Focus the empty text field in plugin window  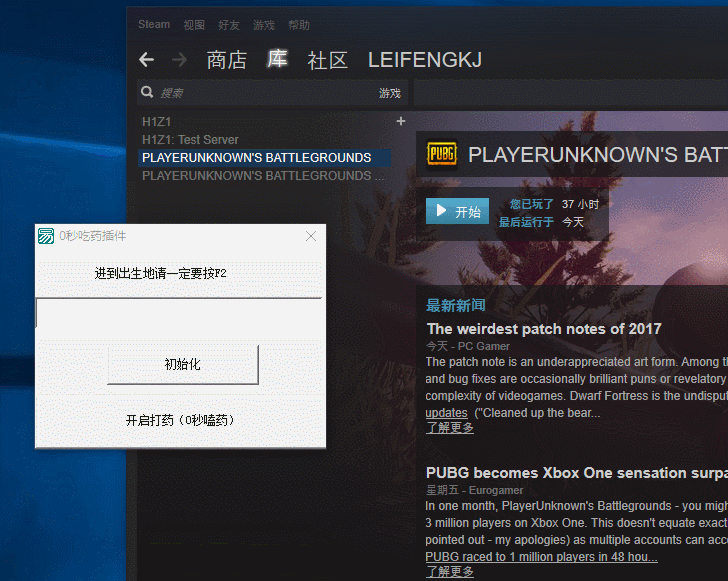[x=178, y=313]
